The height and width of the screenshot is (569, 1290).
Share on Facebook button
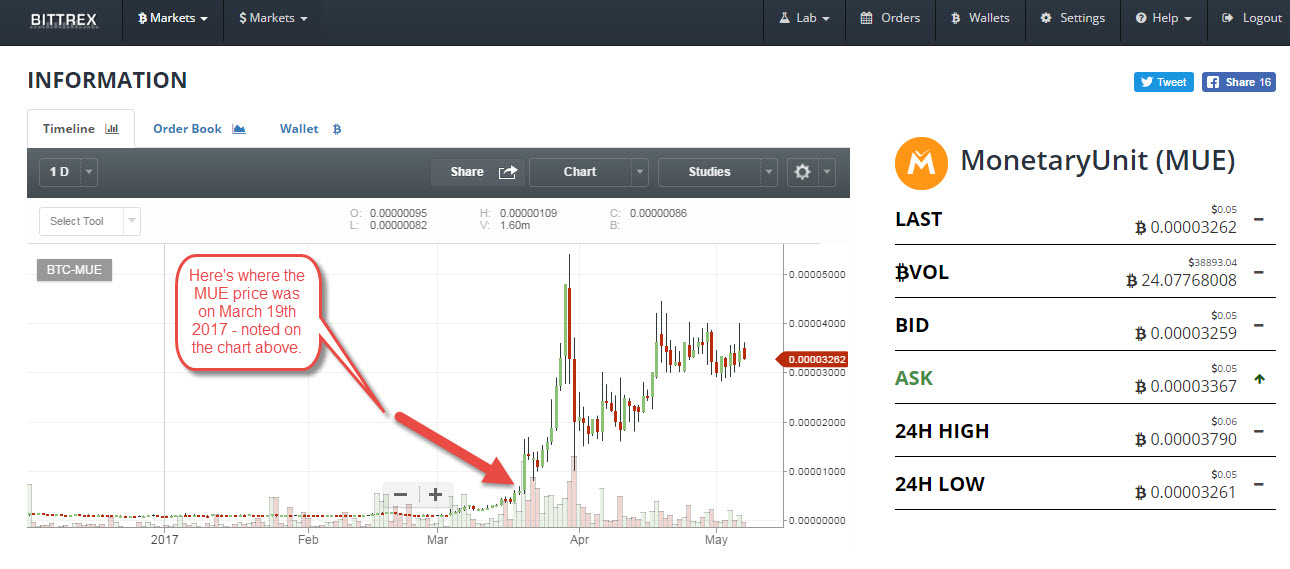tap(1238, 82)
